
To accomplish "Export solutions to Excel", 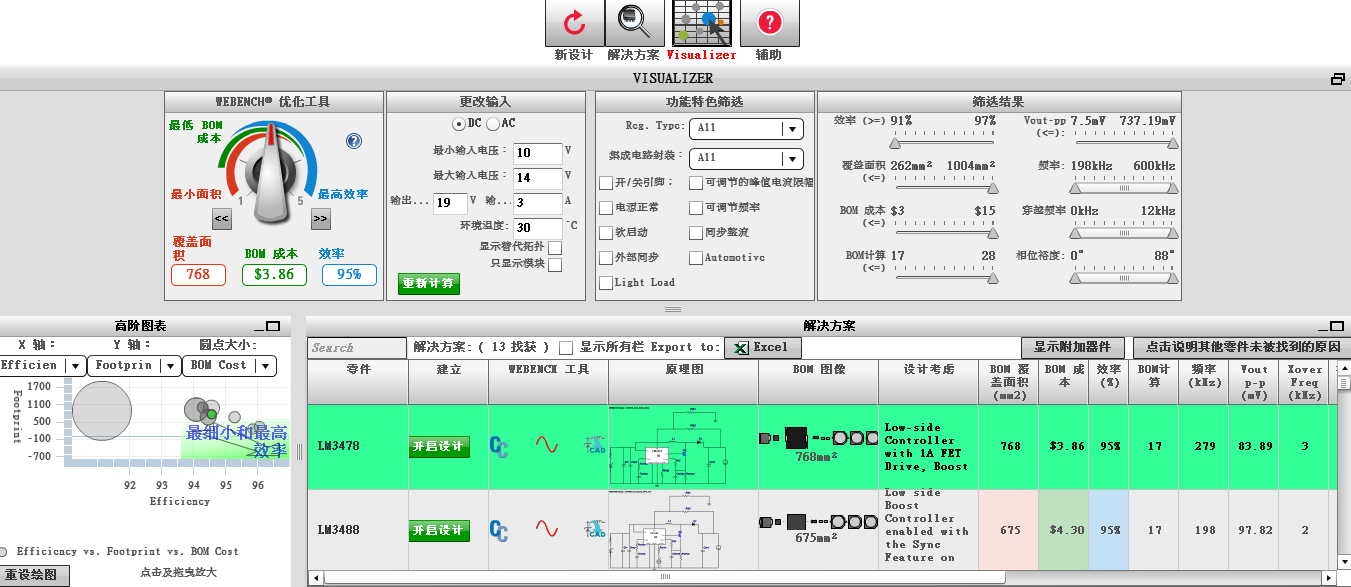I will coord(762,348).
